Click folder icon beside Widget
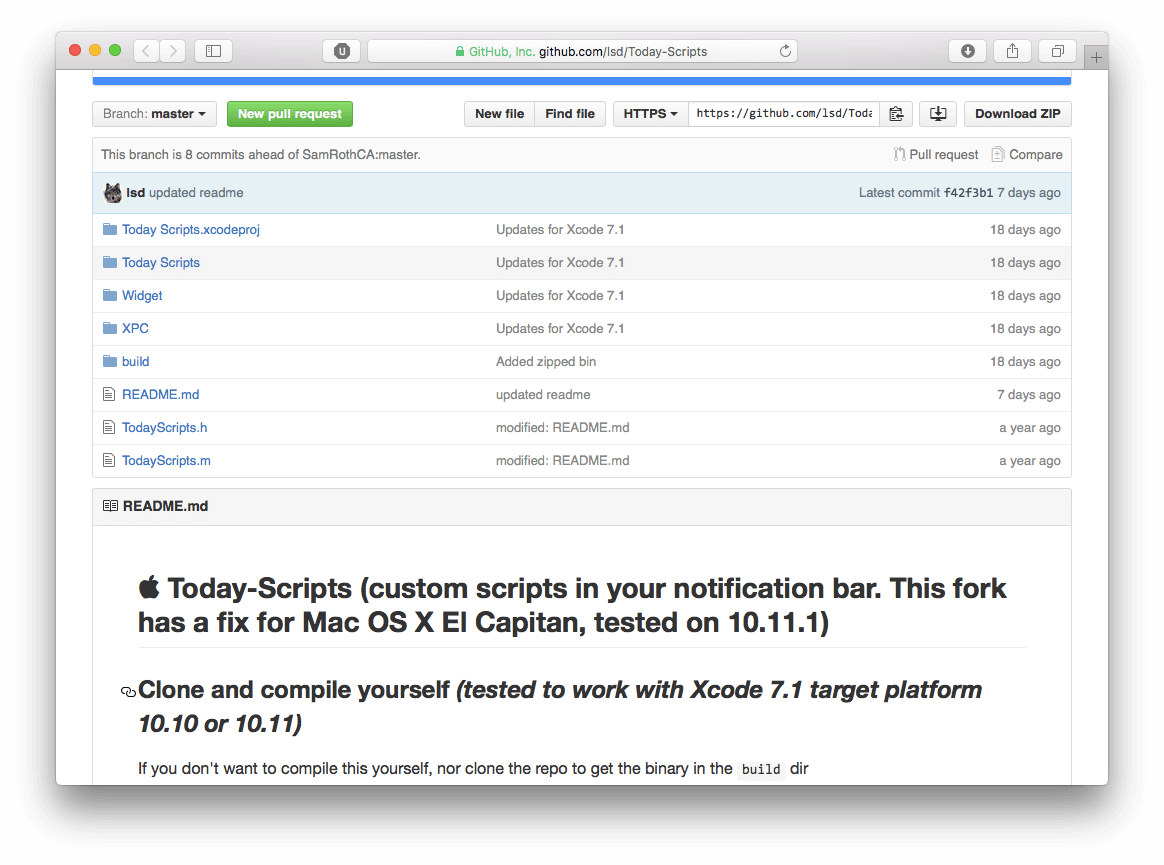1164x865 pixels. point(110,295)
